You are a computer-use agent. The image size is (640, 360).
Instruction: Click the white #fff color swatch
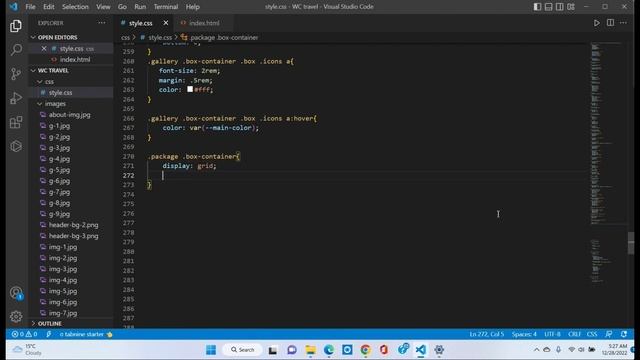(190, 89)
